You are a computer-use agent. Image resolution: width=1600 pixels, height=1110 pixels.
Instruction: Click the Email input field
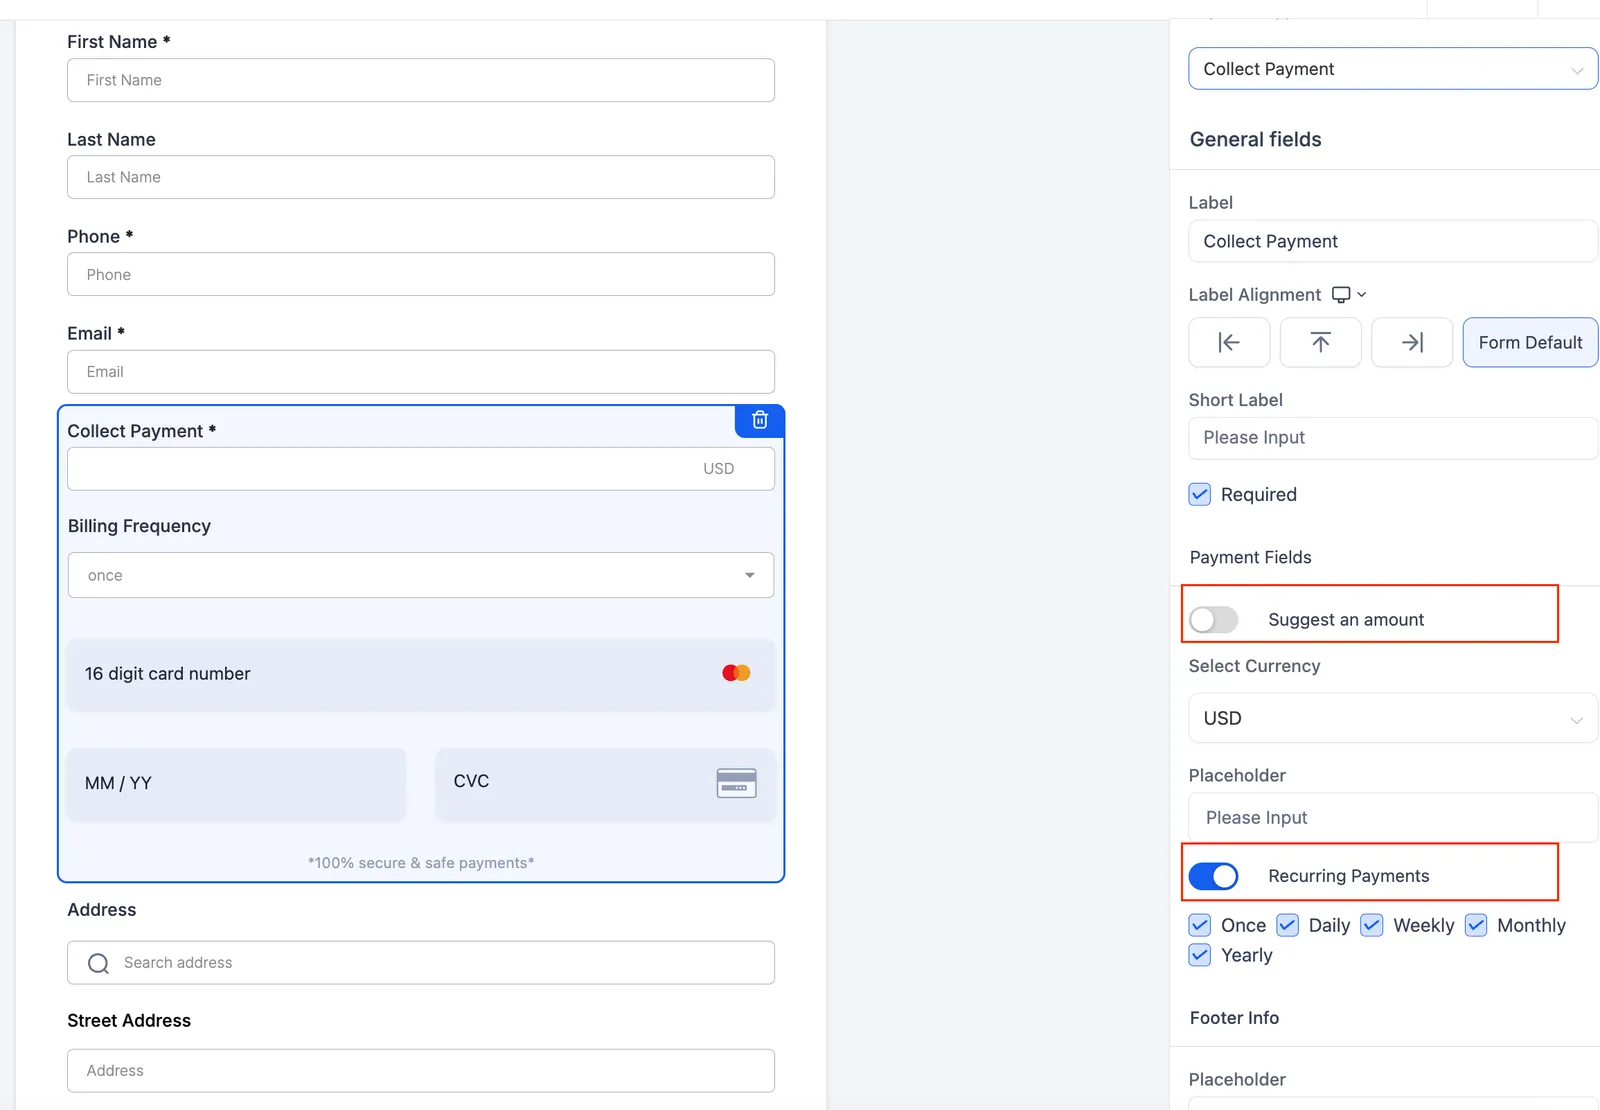click(x=421, y=372)
